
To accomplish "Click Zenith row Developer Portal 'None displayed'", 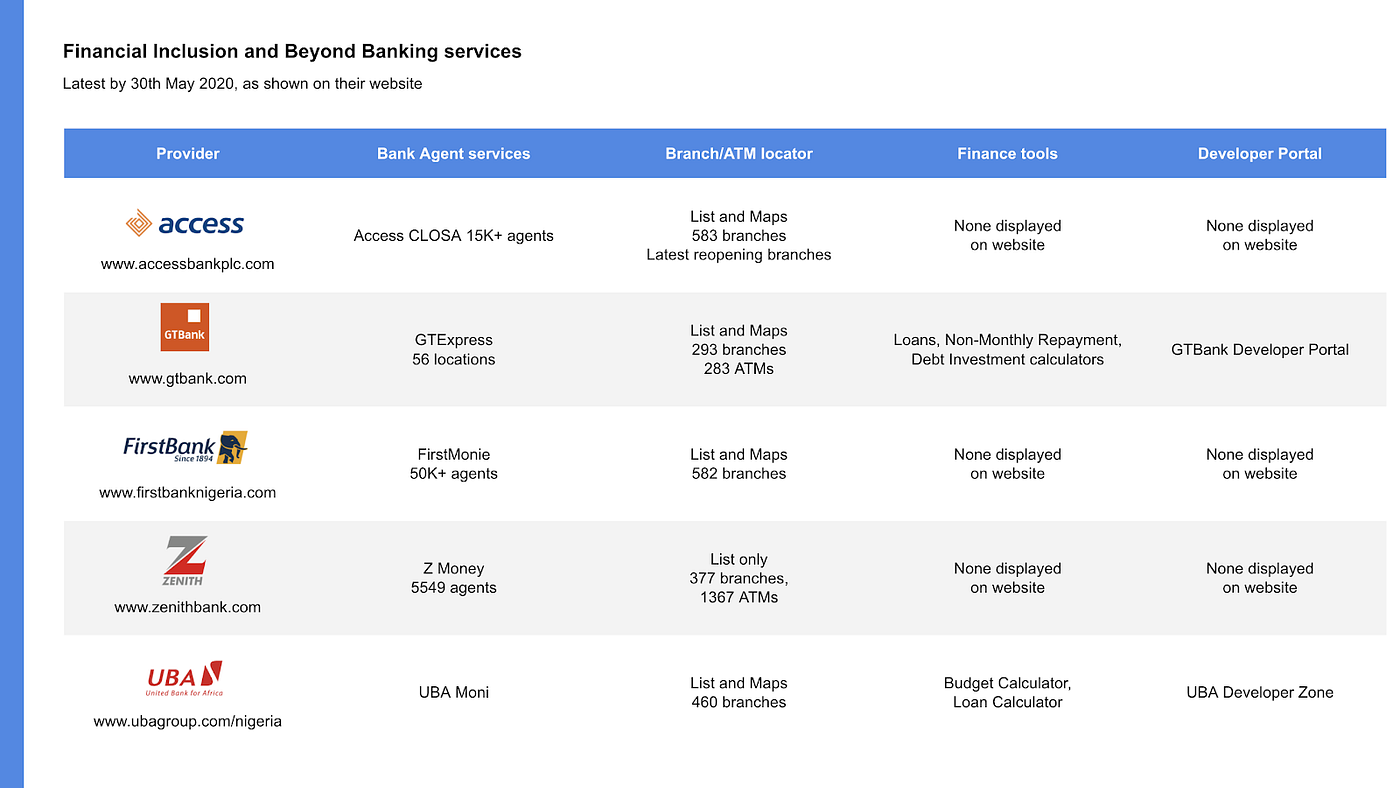I will (1260, 578).
